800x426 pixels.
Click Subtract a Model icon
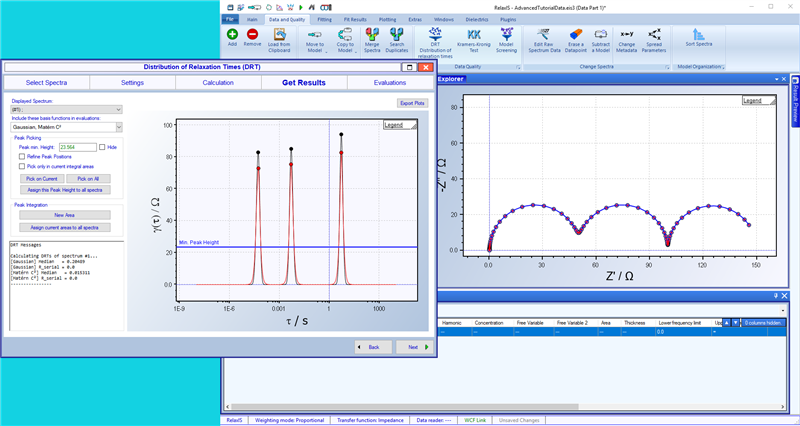pyautogui.click(x=601, y=35)
